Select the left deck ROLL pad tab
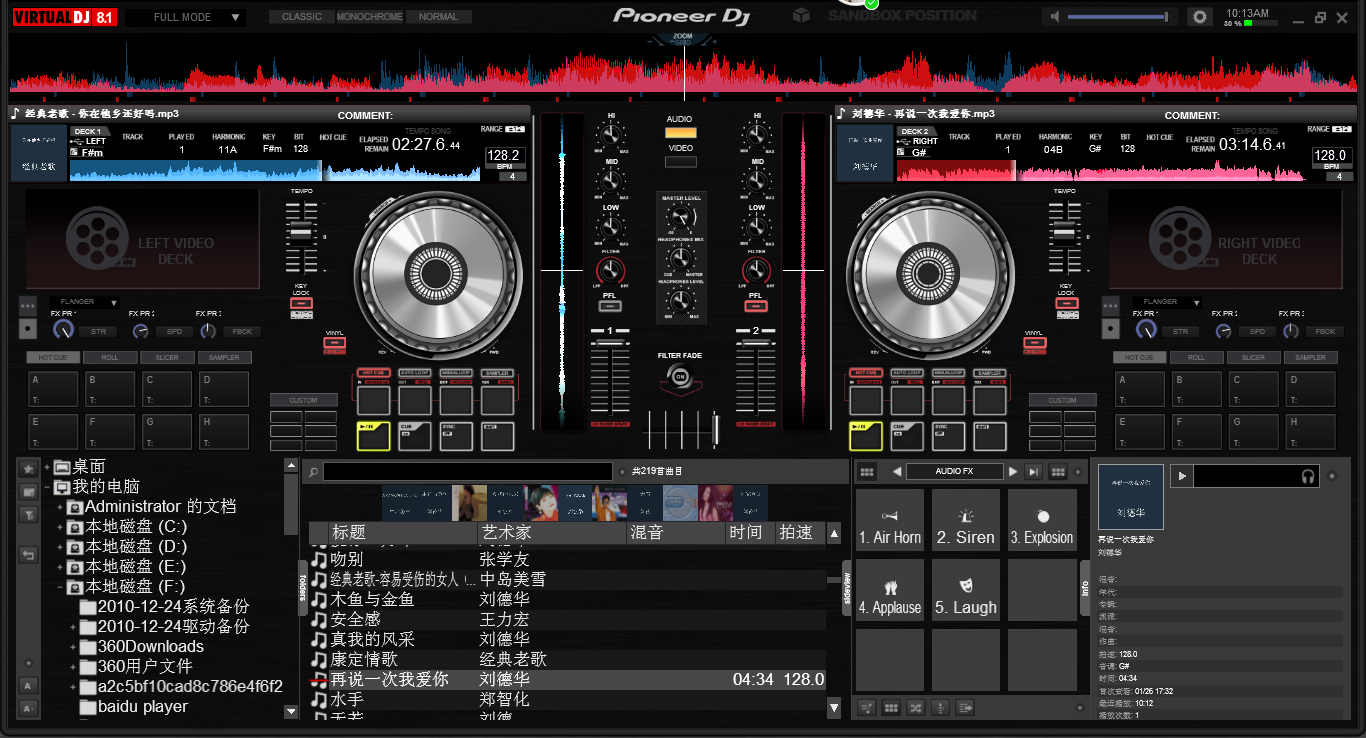 point(110,357)
